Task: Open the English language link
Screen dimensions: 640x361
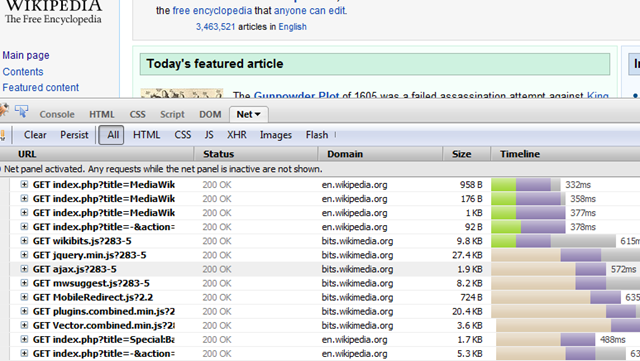Action: pos(293,27)
